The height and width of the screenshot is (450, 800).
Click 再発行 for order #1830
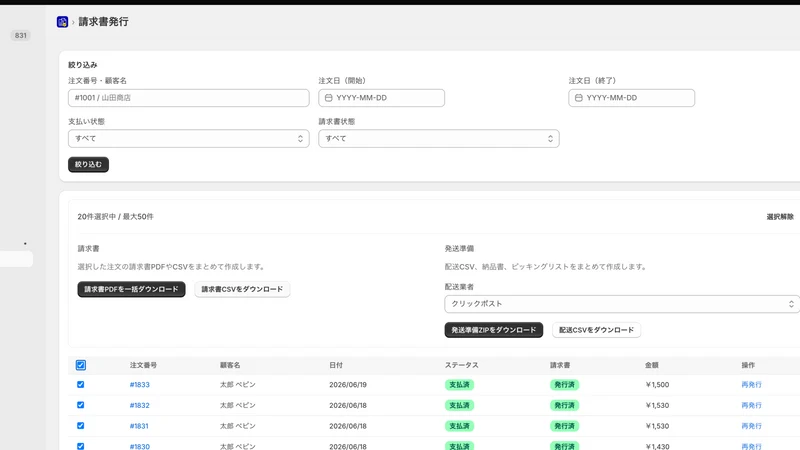tap(752, 446)
